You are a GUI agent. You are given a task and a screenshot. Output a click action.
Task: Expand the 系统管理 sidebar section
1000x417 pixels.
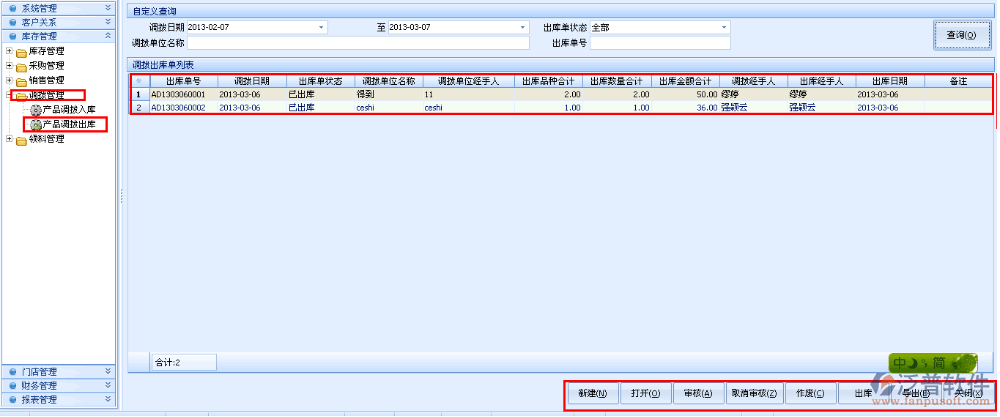coord(58,7)
